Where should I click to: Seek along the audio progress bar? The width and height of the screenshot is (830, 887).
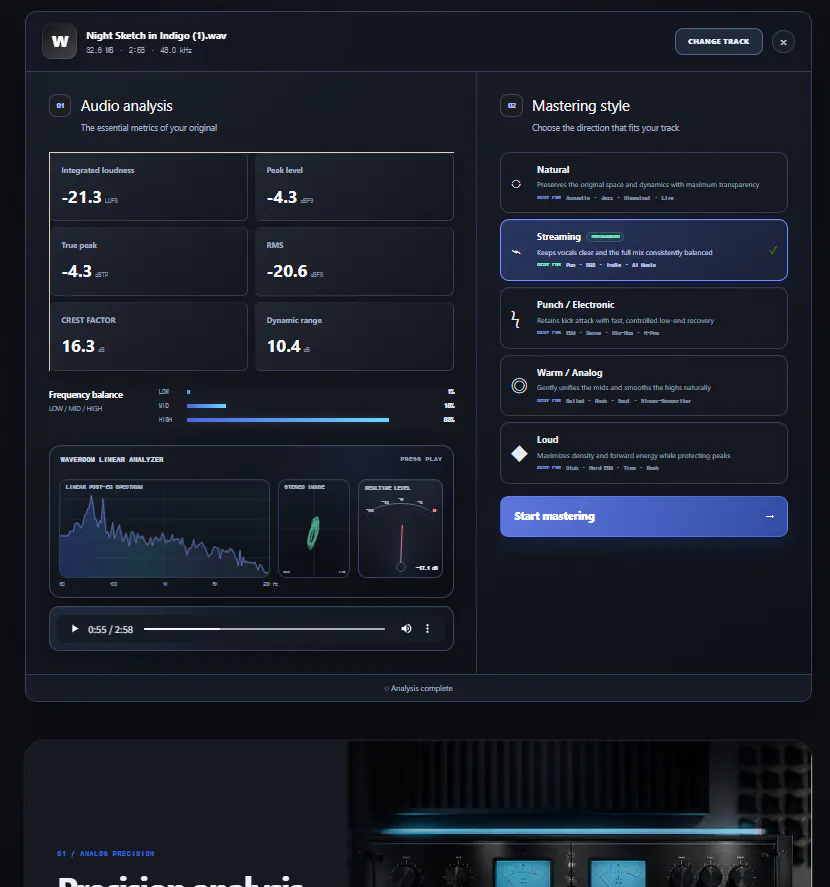(x=264, y=628)
